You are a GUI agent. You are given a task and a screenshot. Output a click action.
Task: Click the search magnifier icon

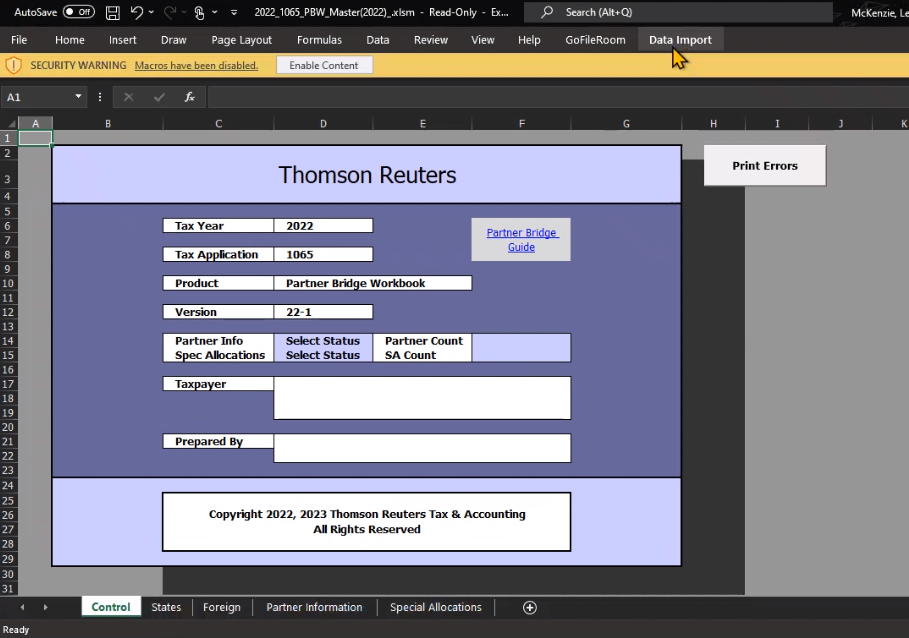click(x=547, y=12)
